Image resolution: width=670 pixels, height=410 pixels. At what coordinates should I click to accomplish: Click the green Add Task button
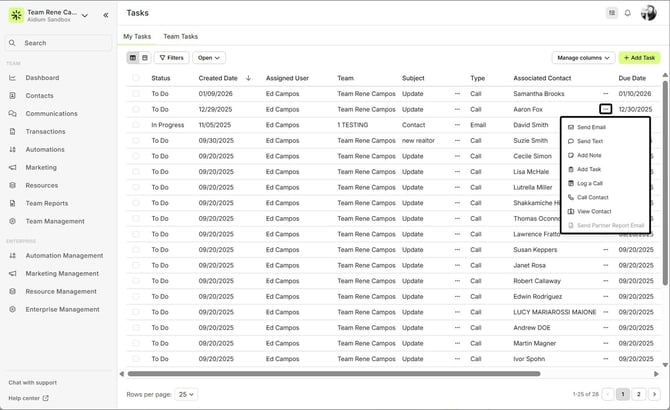tap(639, 58)
